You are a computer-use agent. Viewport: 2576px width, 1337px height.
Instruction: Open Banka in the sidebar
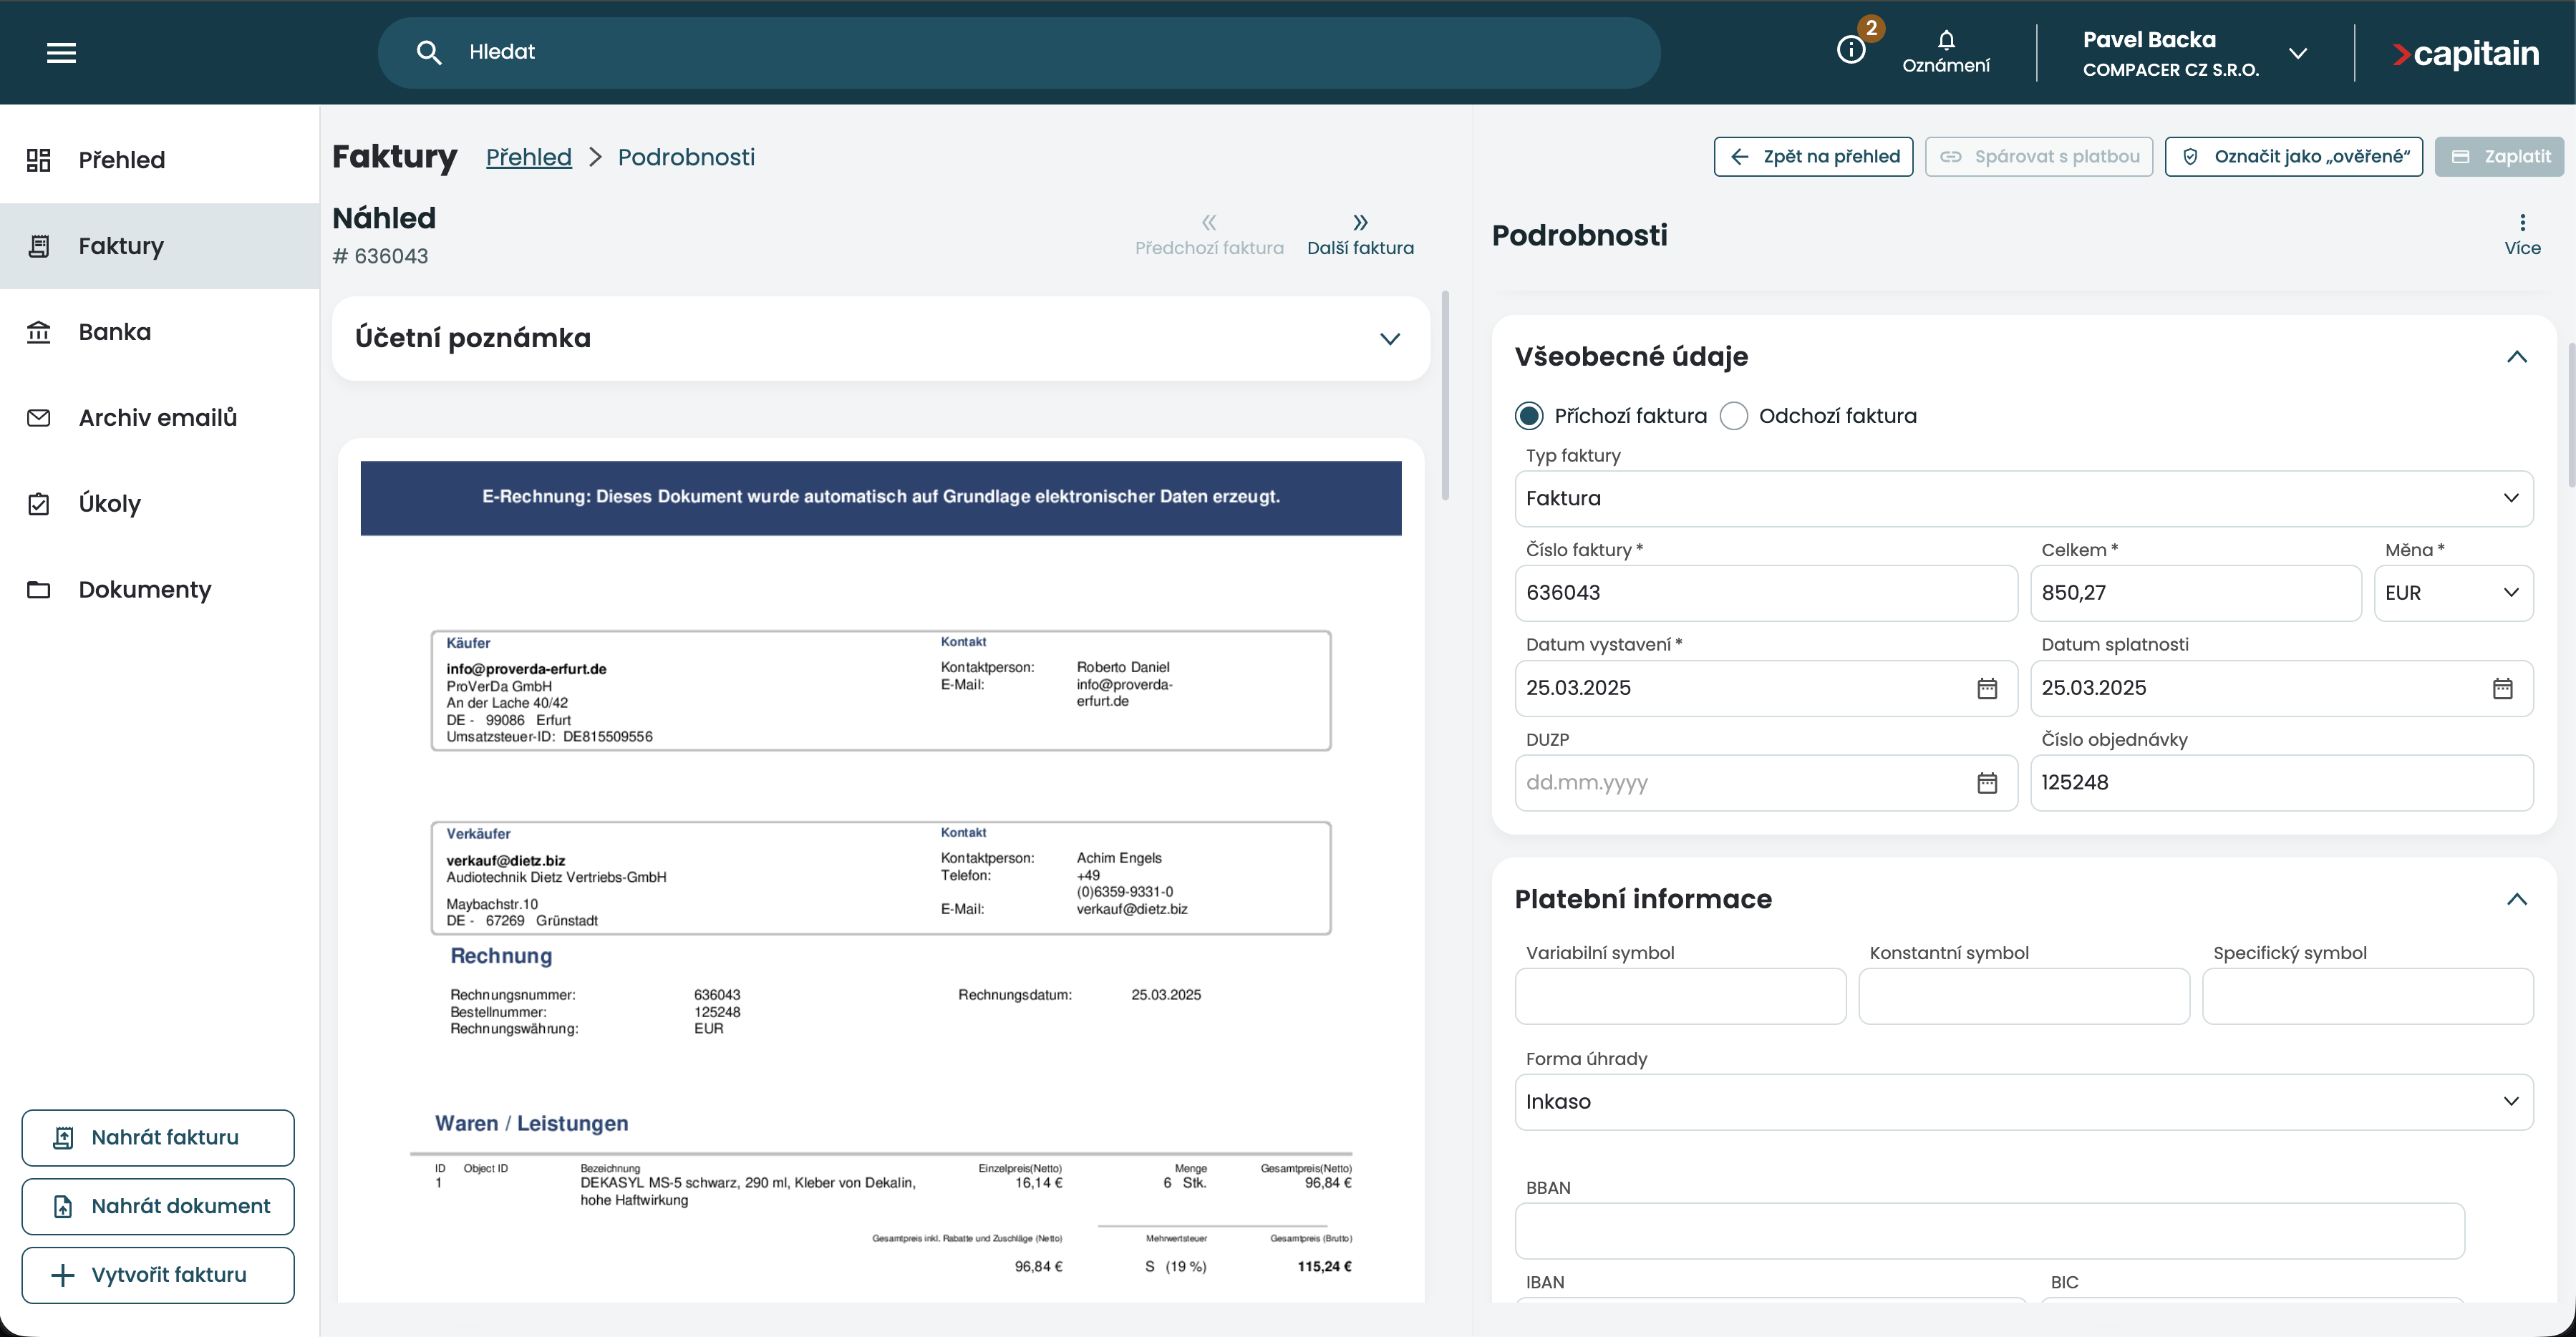click(114, 332)
